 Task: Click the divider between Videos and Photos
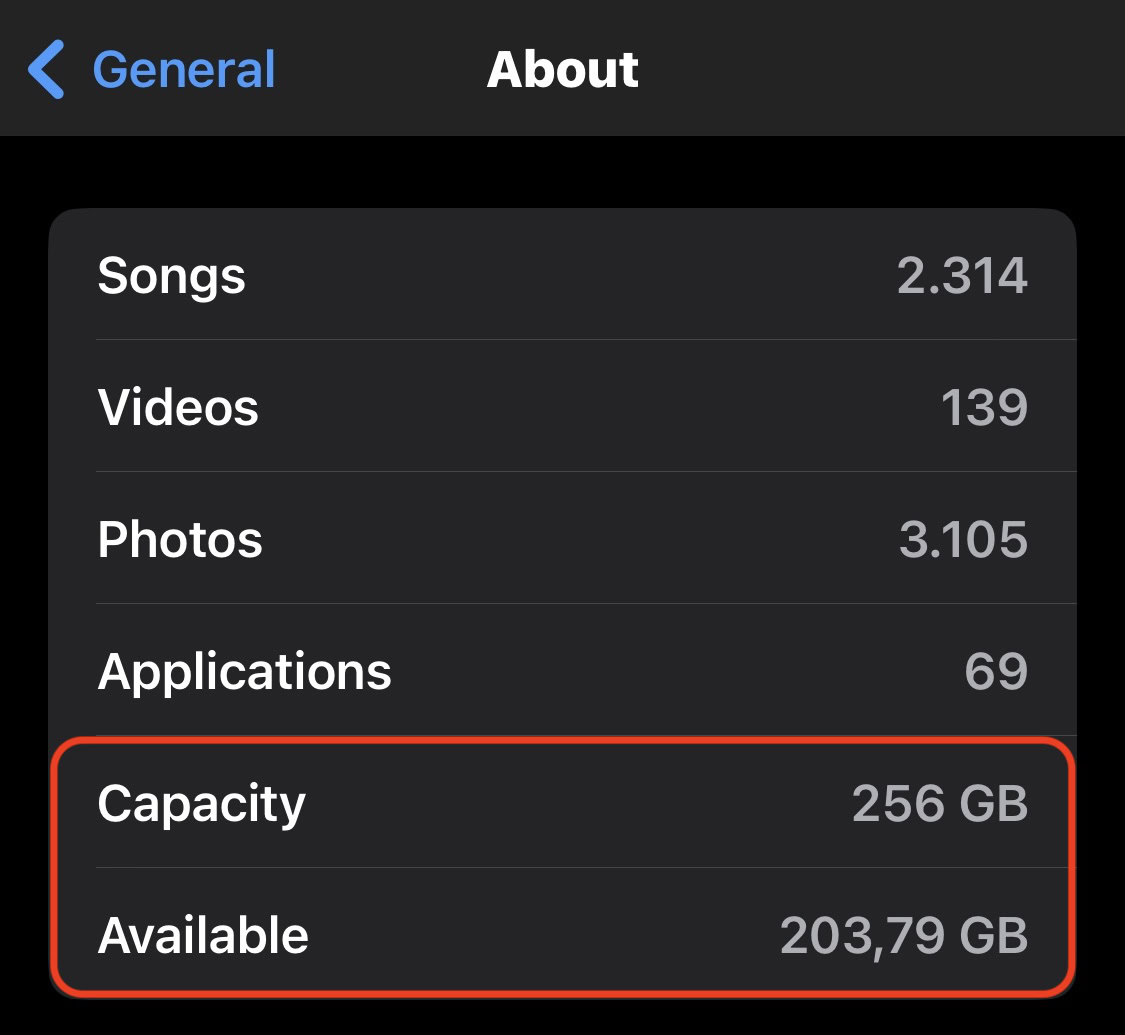coord(585,471)
